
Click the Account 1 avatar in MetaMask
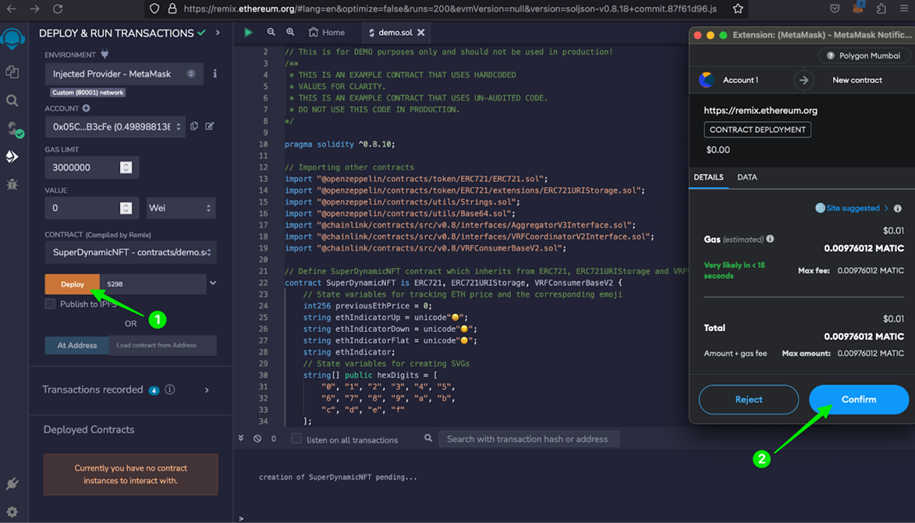coord(707,80)
